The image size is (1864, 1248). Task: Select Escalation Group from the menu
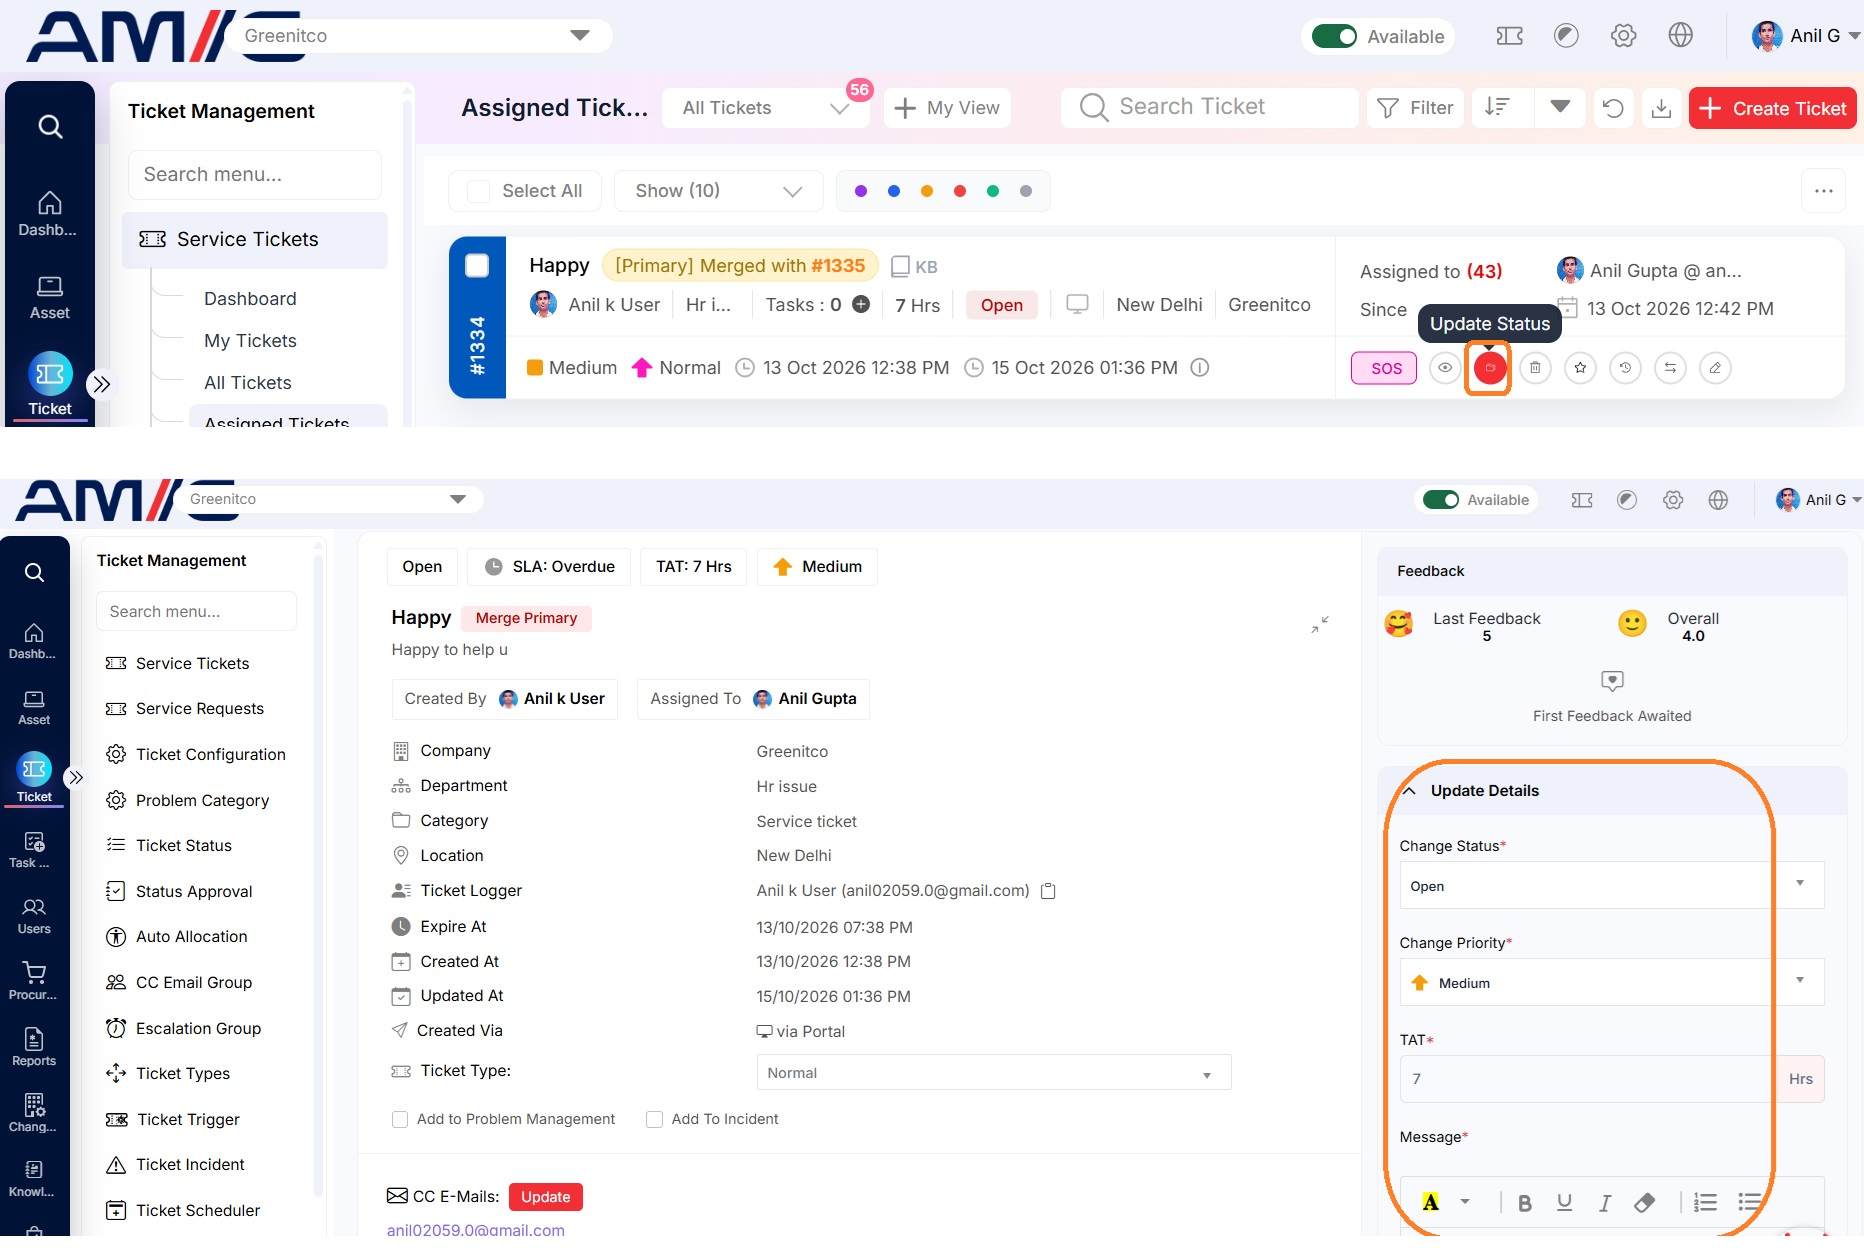click(184, 1028)
